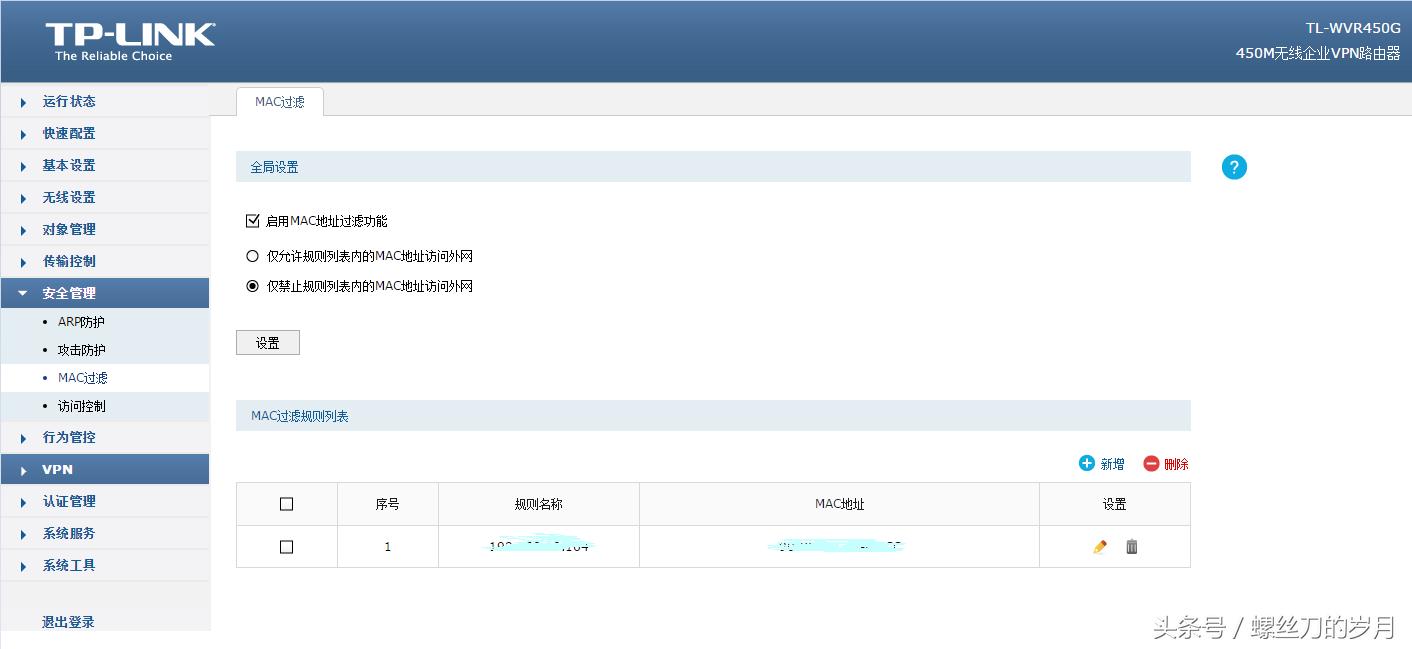Image resolution: width=1412 pixels, height=649 pixels.
Task: Select 仅允许规则列表内的MAC地址访问外网 radio button
Action: pos(252,255)
